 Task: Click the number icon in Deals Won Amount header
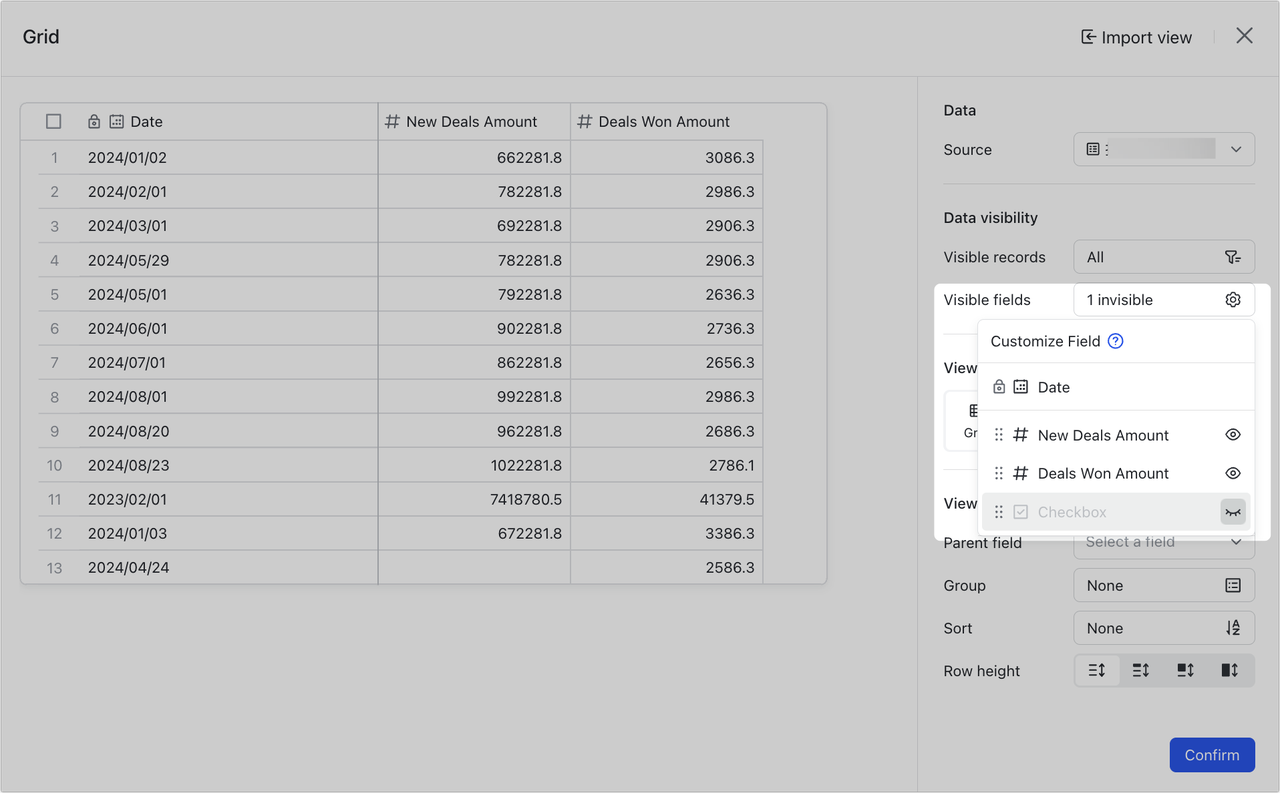click(585, 121)
